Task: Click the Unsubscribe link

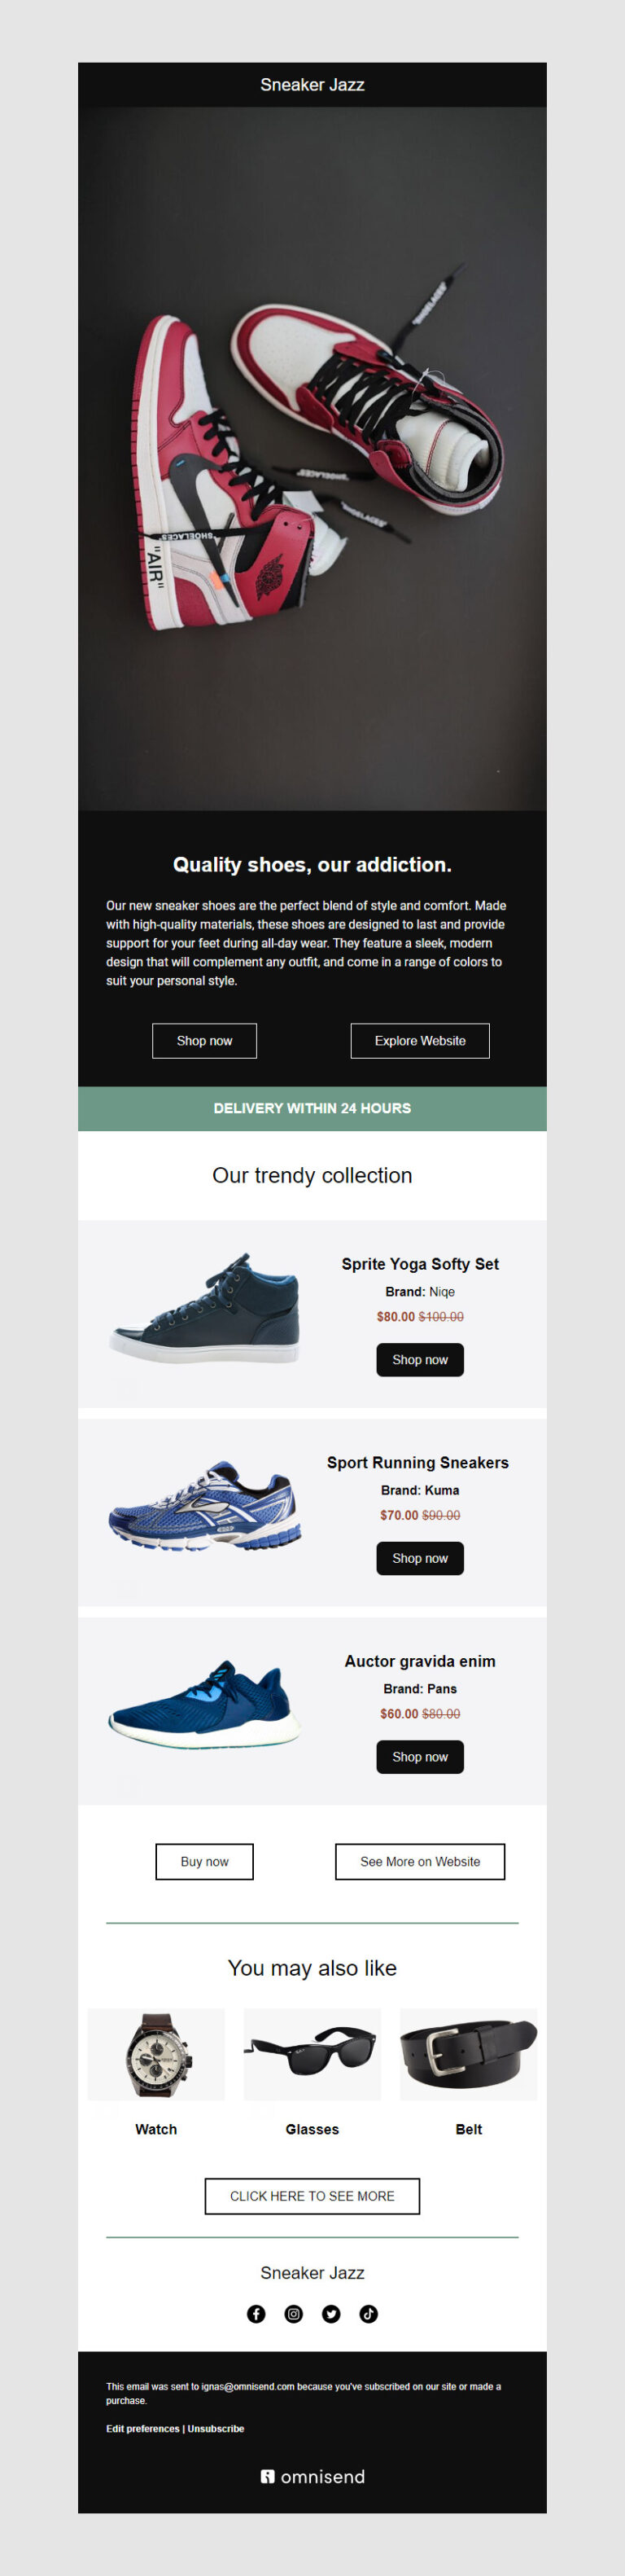Action: tap(214, 2428)
